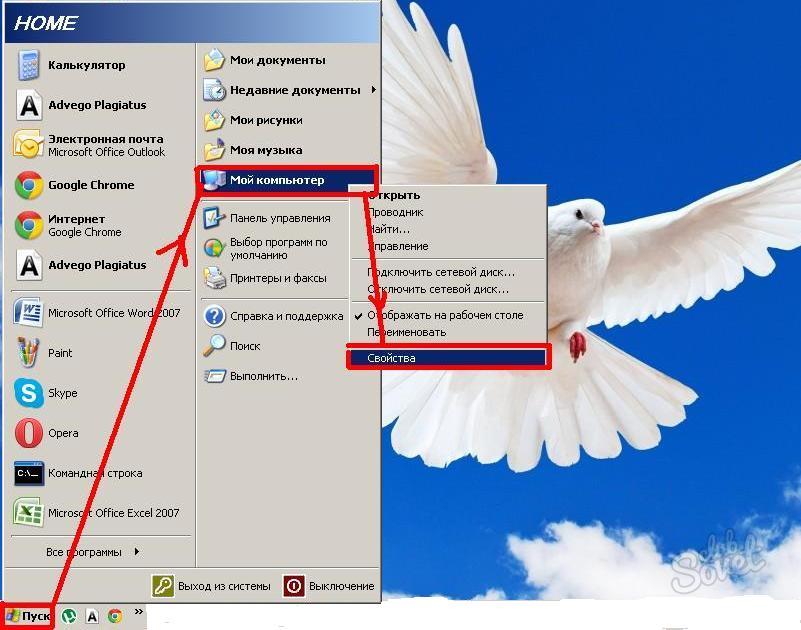Select Подключить сетевой диск menu entry
Image resolution: width=801 pixels, height=630 pixels.
click(x=440, y=272)
